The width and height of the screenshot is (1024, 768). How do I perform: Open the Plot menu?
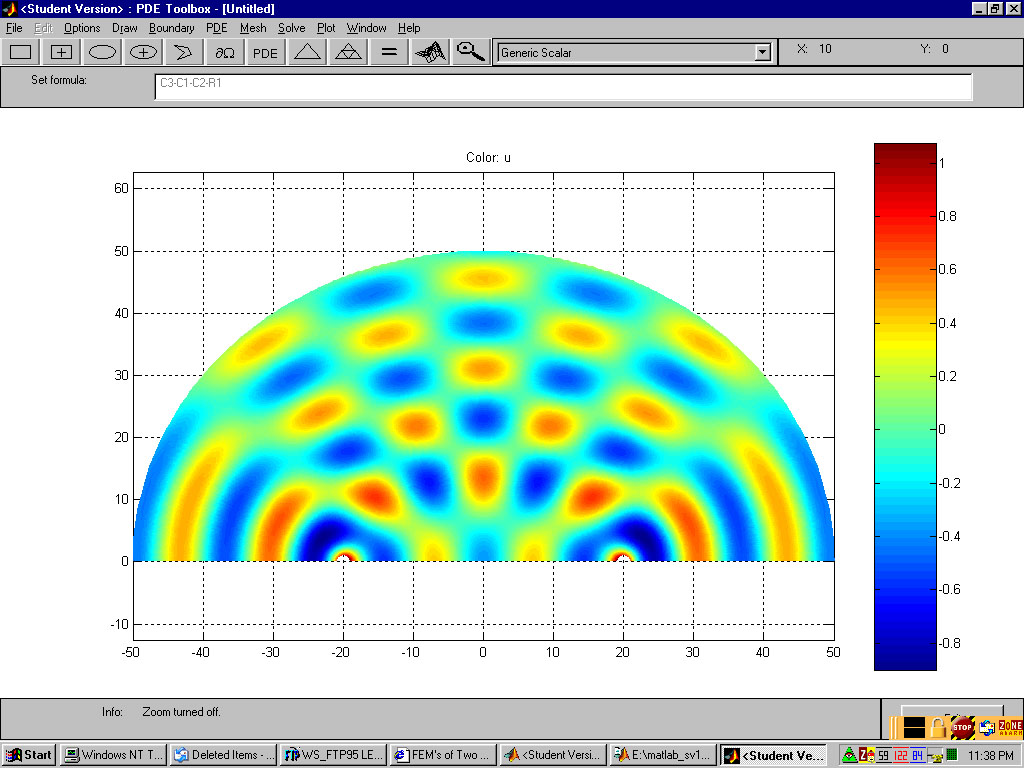click(x=326, y=28)
